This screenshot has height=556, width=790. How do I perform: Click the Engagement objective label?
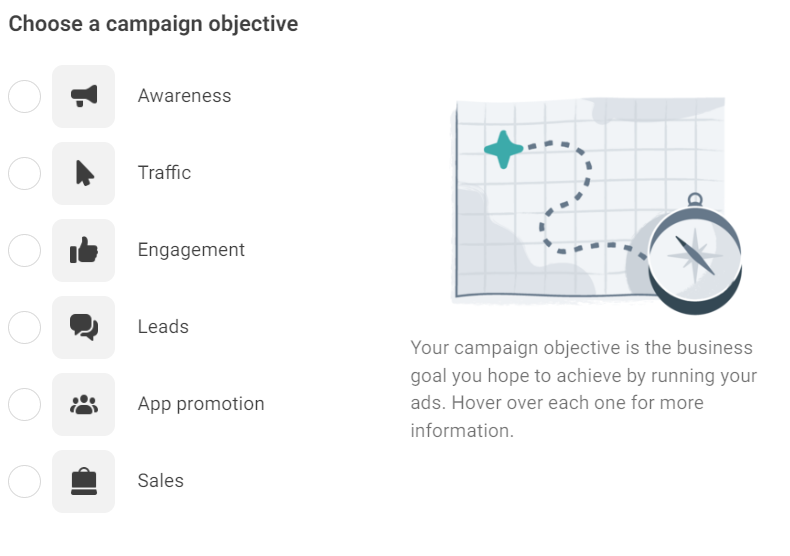click(x=191, y=250)
